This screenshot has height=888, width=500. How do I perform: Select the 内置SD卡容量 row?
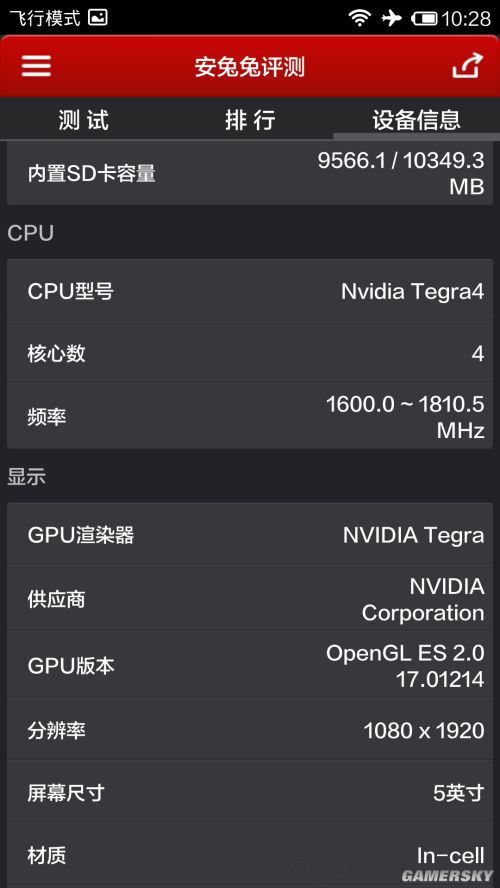(x=250, y=173)
